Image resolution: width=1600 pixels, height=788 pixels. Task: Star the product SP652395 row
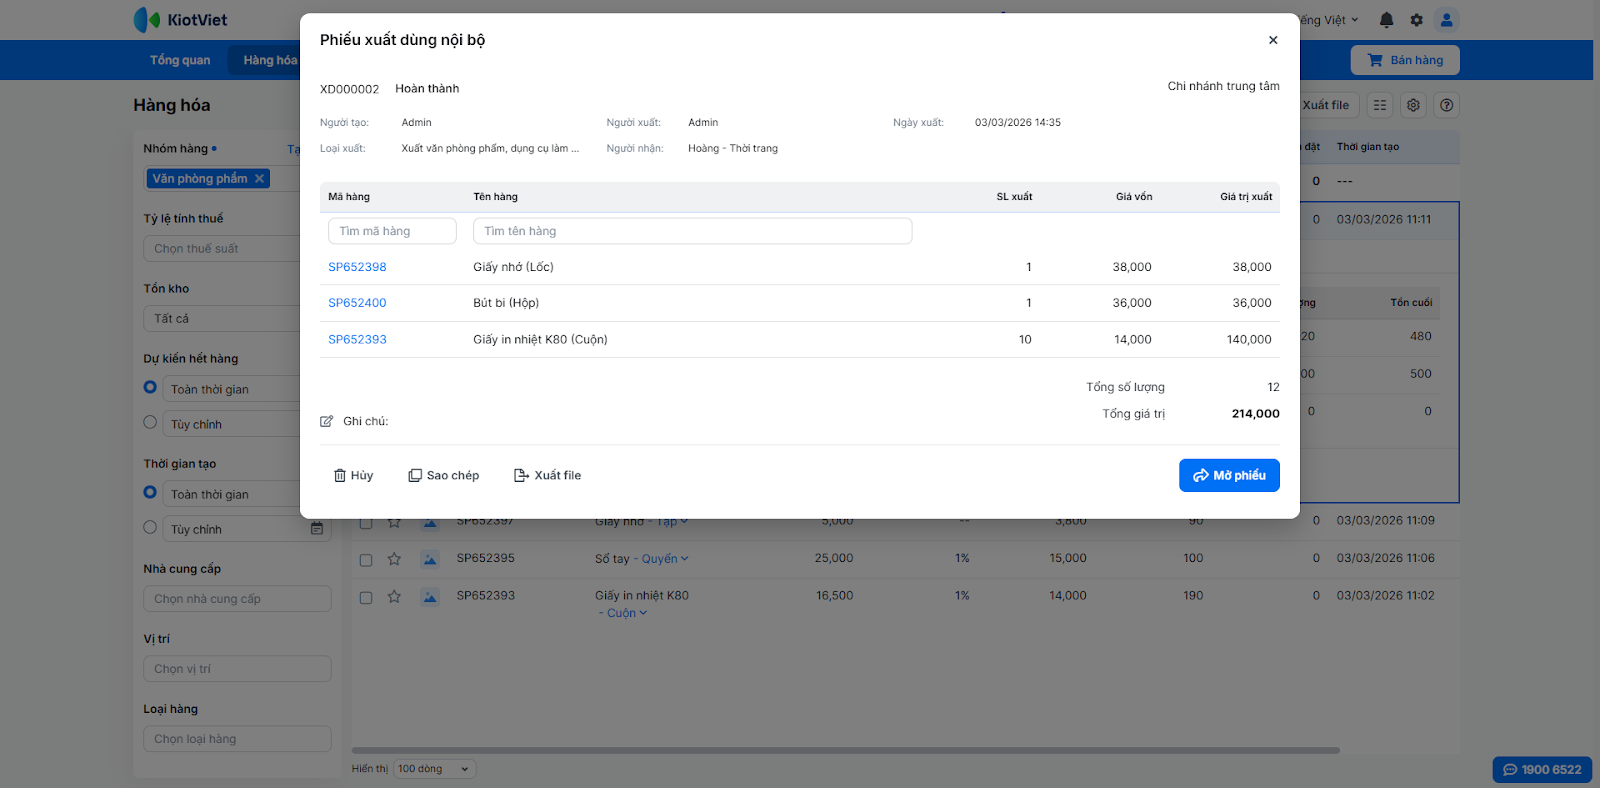394,559
